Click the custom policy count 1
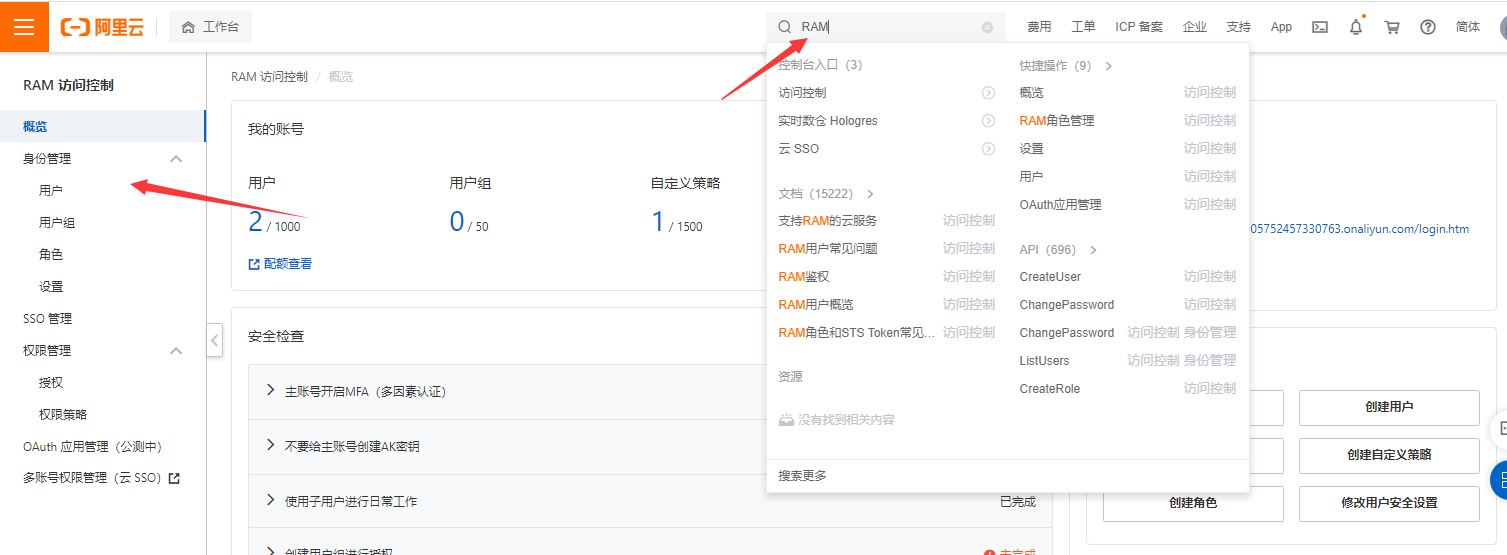The width and height of the screenshot is (1507, 555). click(x=658, y=221)
